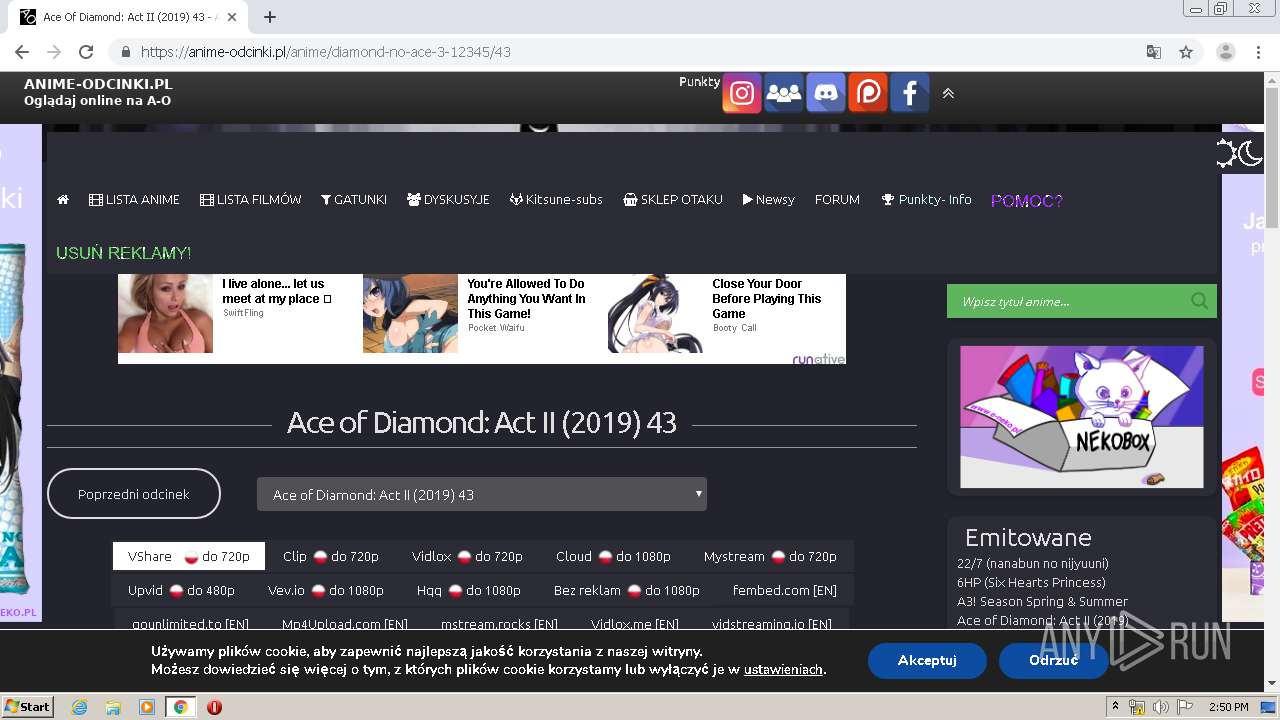Click Poprzedni odcinek button
The image size is (1280, 720).
[134, 494]
